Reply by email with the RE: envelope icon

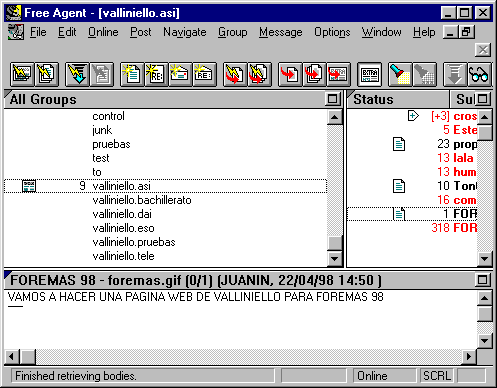205,74
